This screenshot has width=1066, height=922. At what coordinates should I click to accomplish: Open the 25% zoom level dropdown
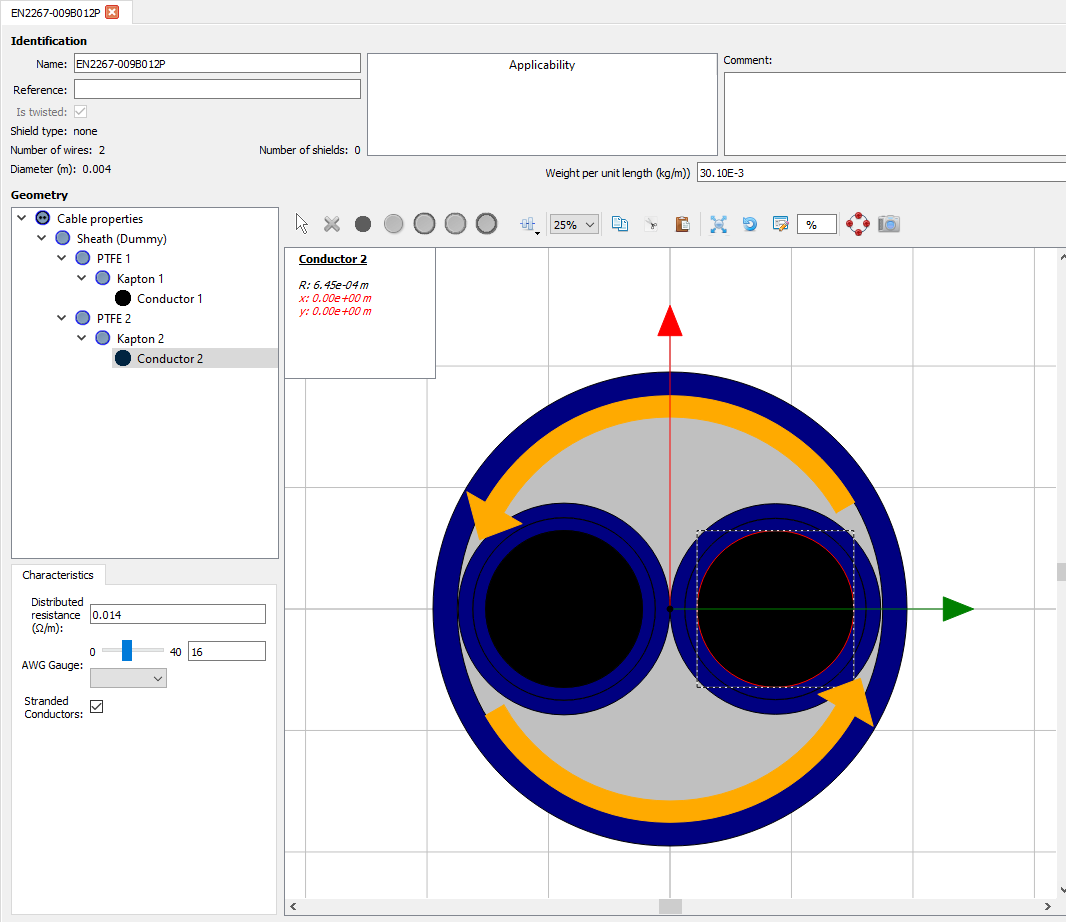(x=574, y=225)
